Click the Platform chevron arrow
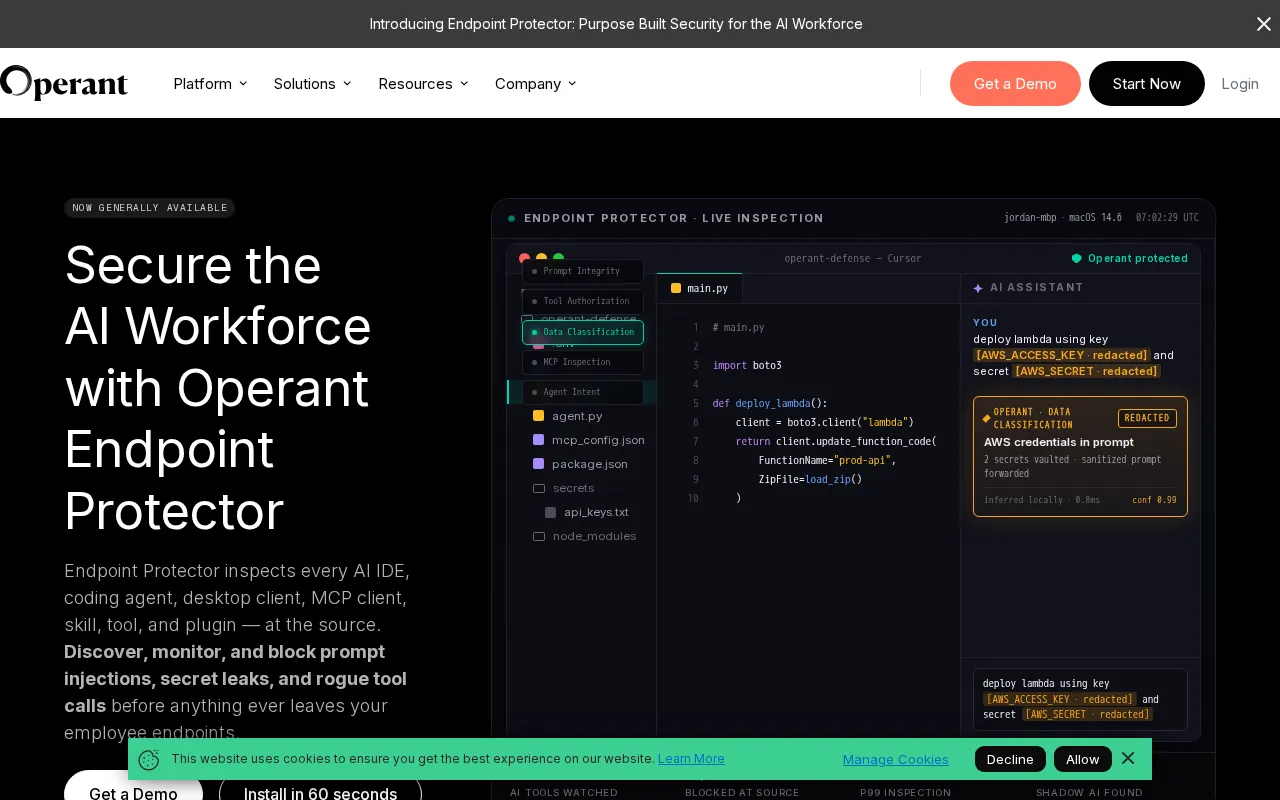 point(243,84)
